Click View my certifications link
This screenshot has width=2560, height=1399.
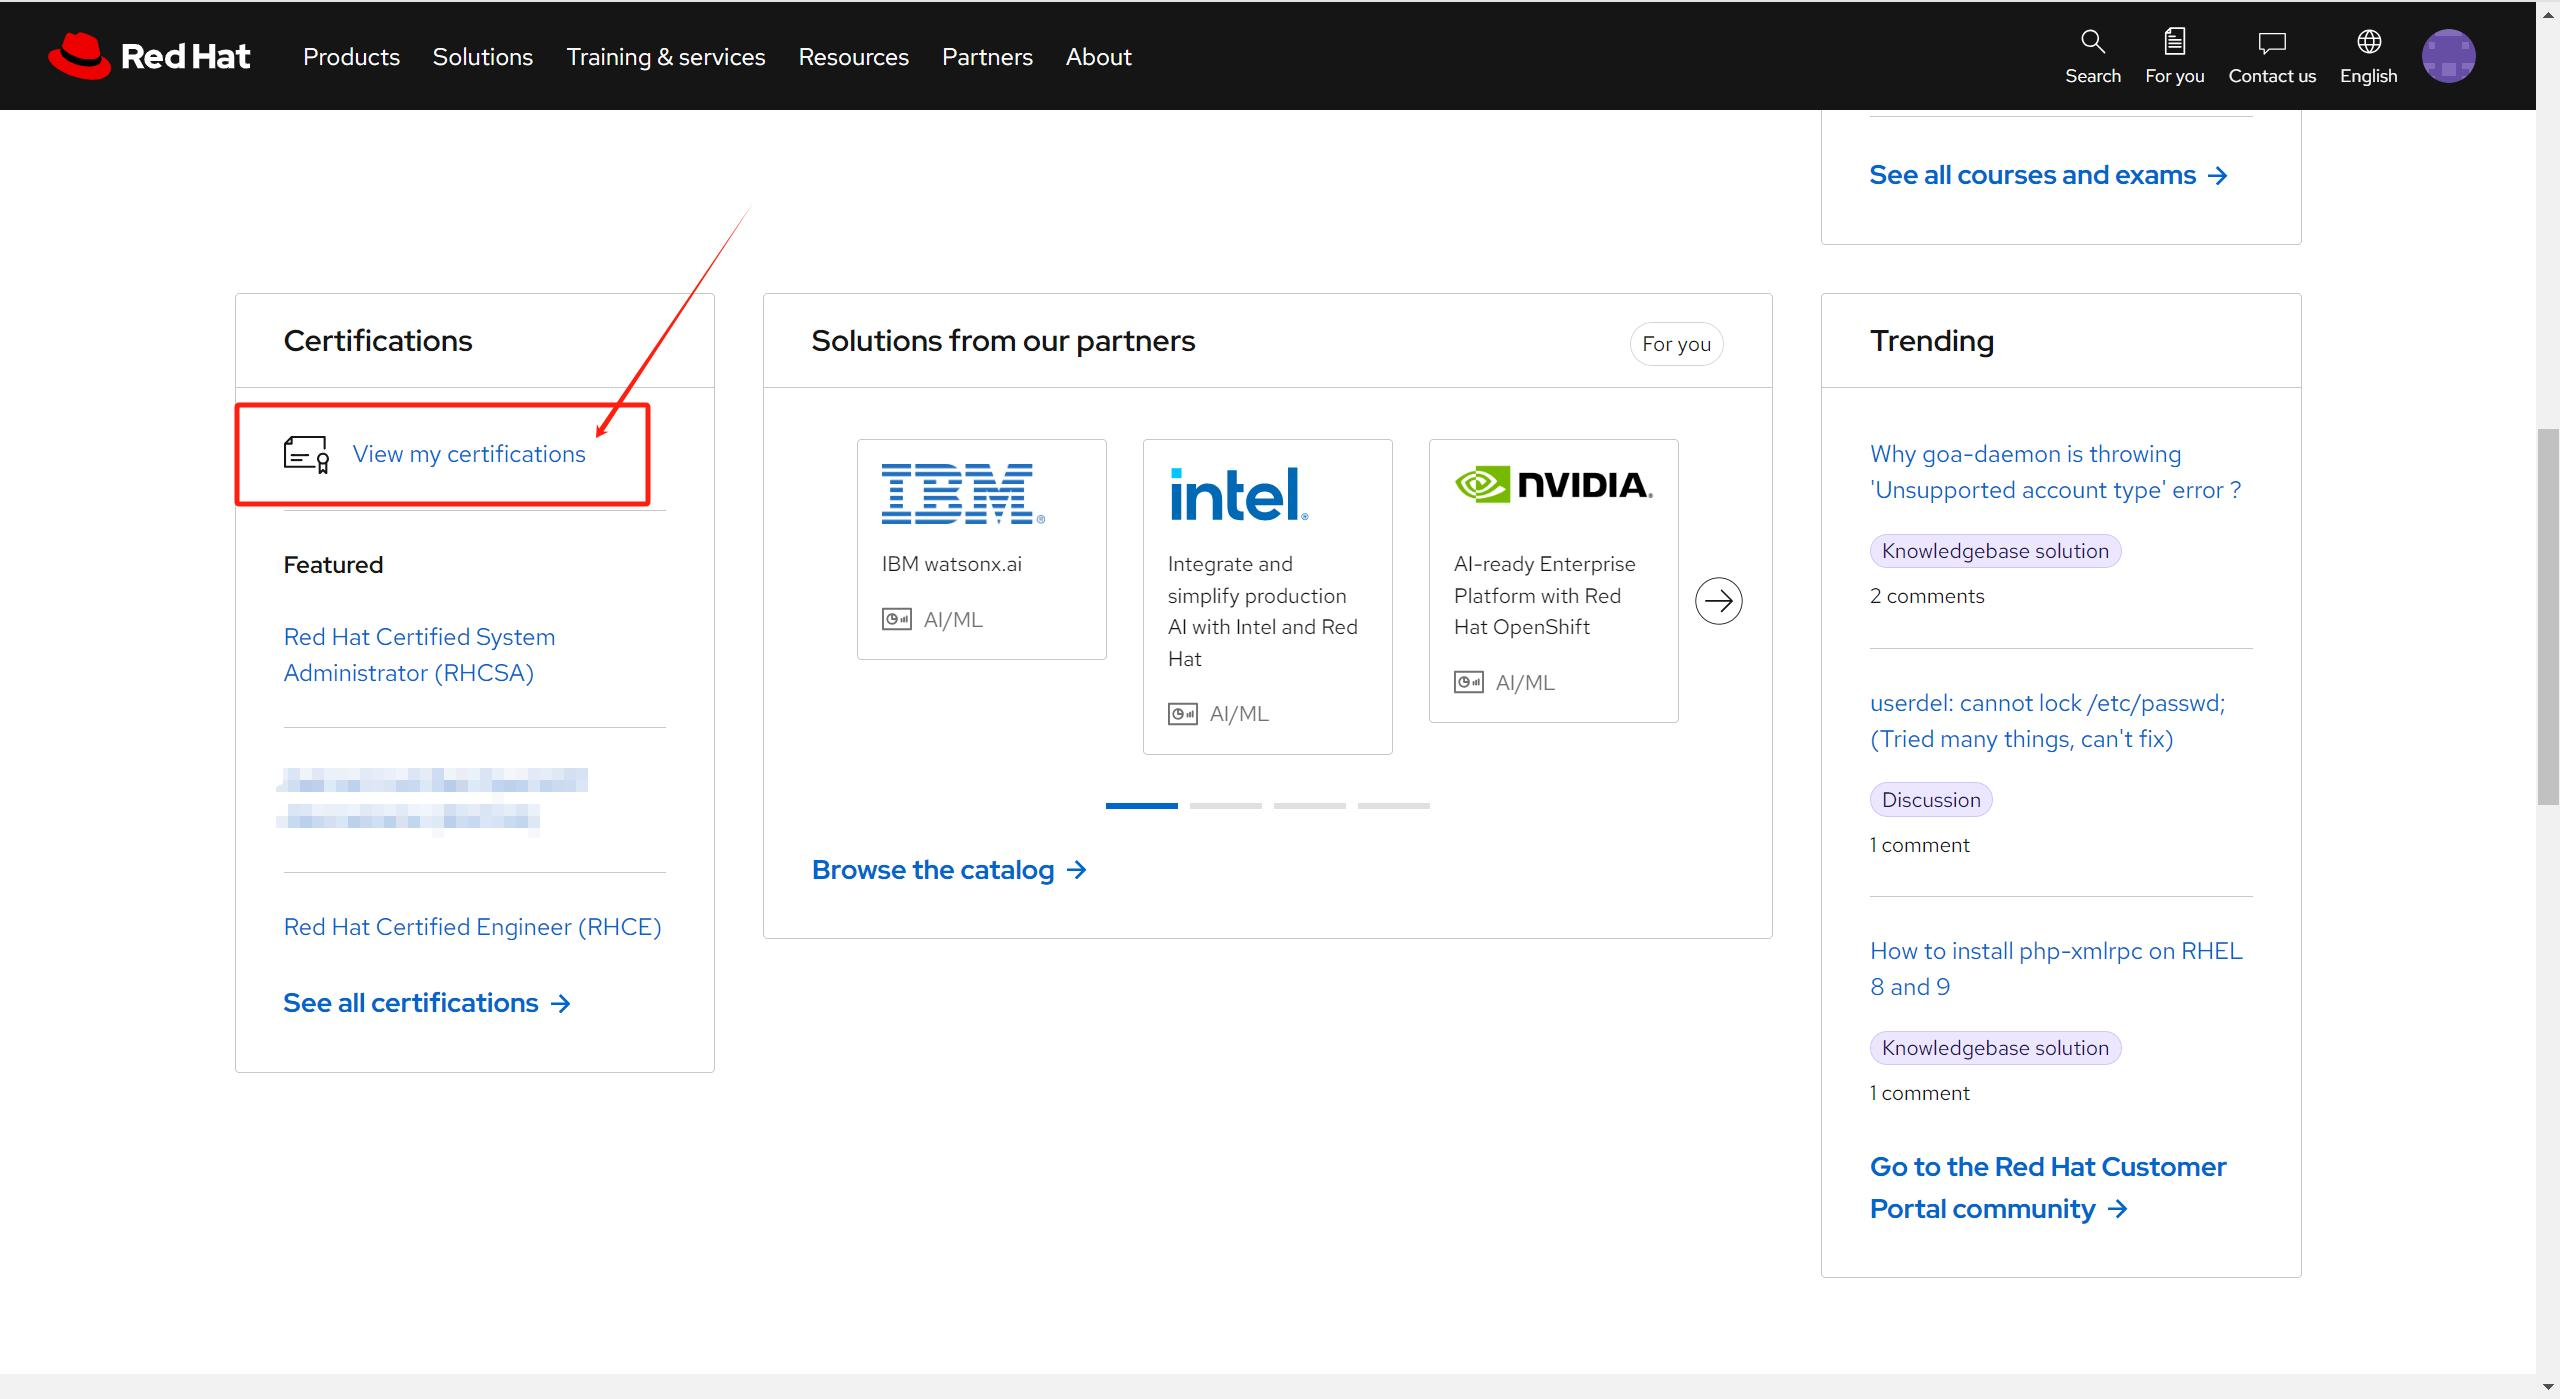pyautogui.click(x=469, y=454)
